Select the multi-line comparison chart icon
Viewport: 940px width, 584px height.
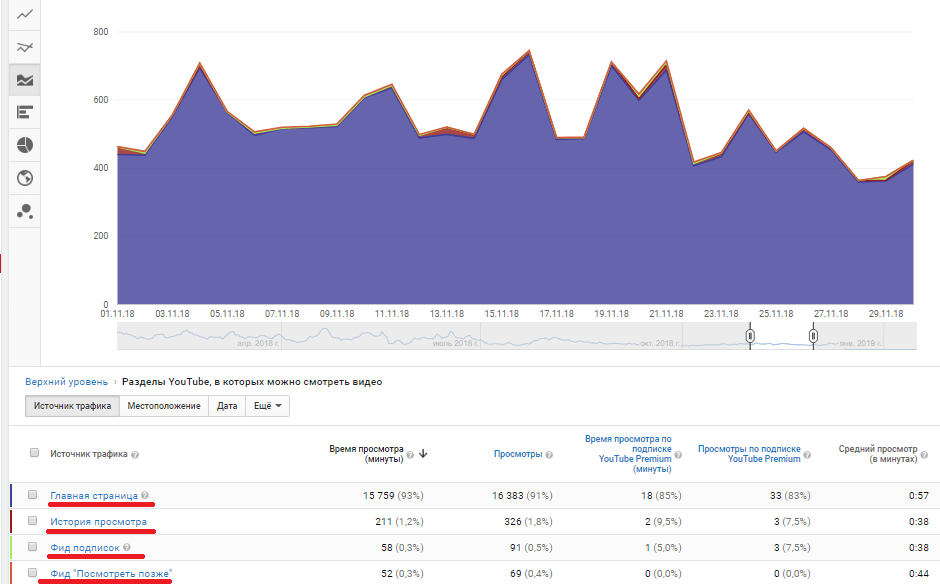coord(25,47)
